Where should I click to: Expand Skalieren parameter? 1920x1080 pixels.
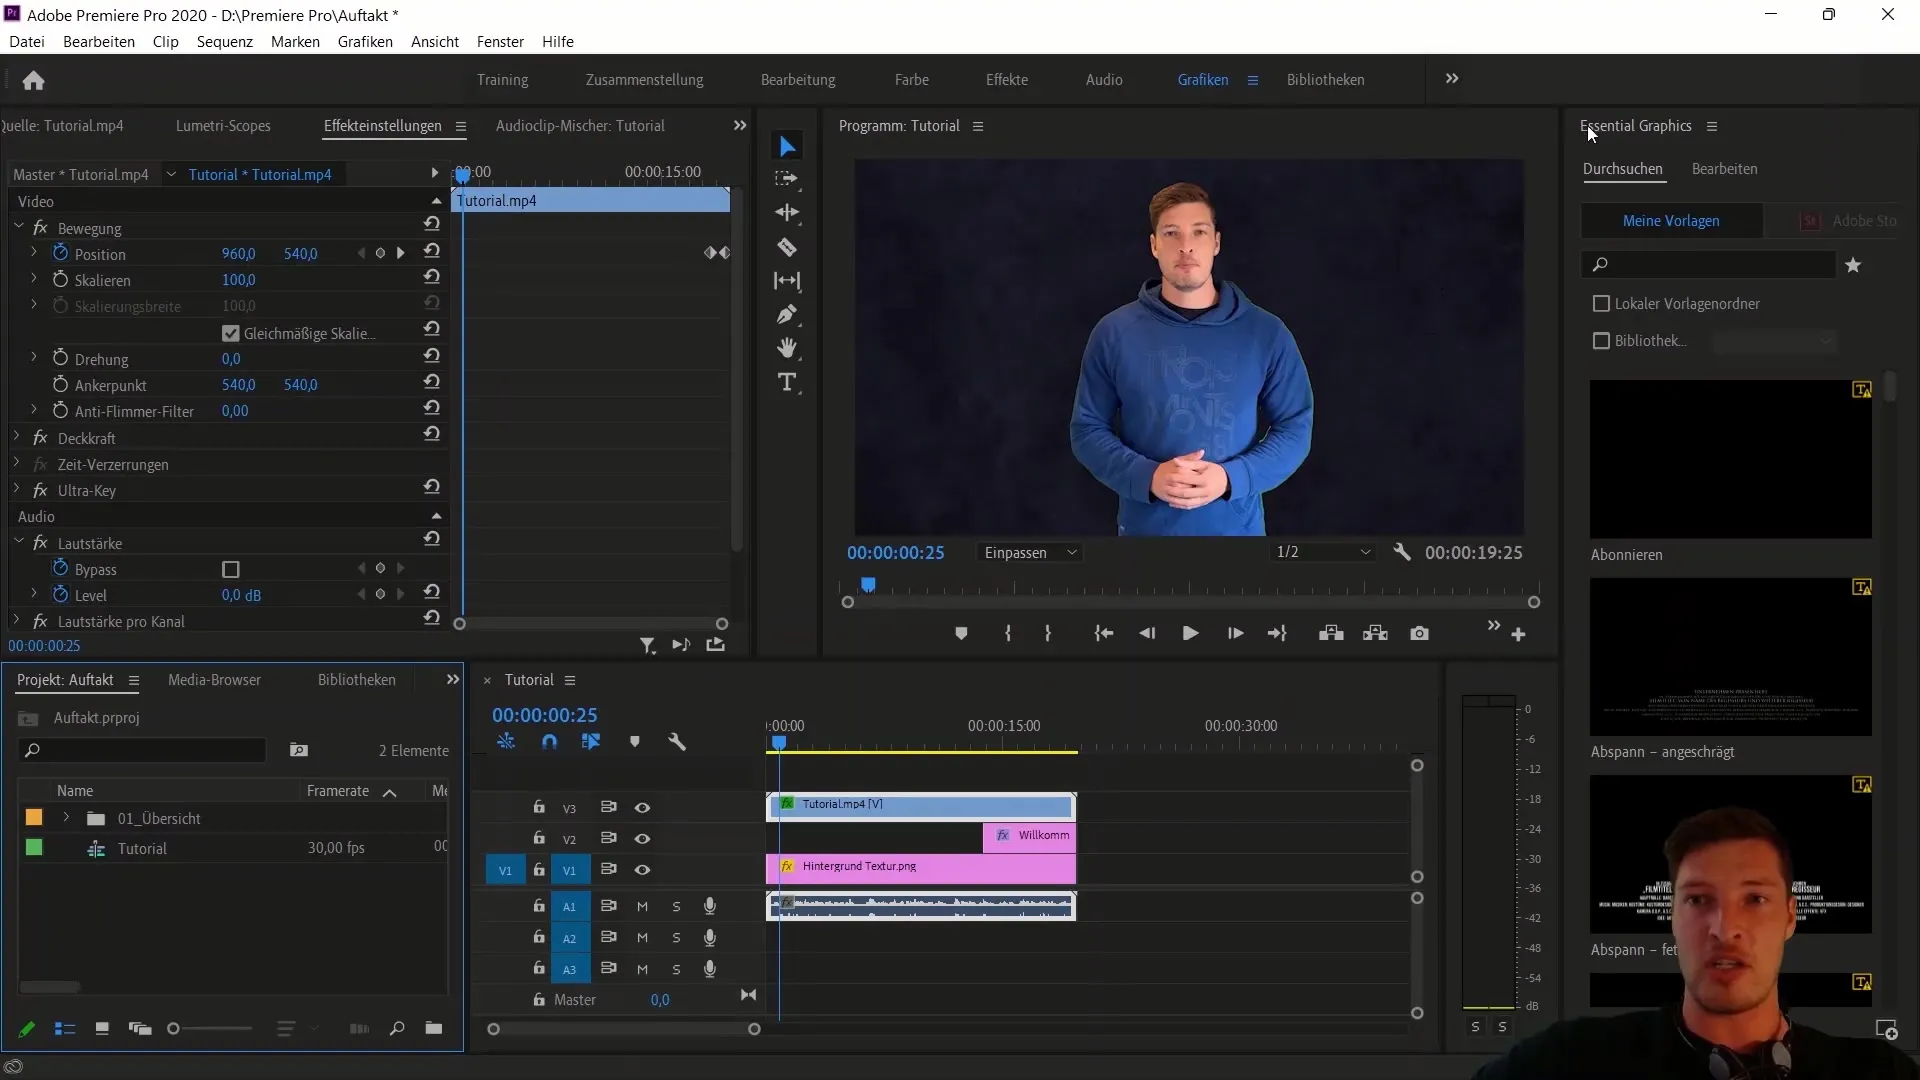coord(34,279)
